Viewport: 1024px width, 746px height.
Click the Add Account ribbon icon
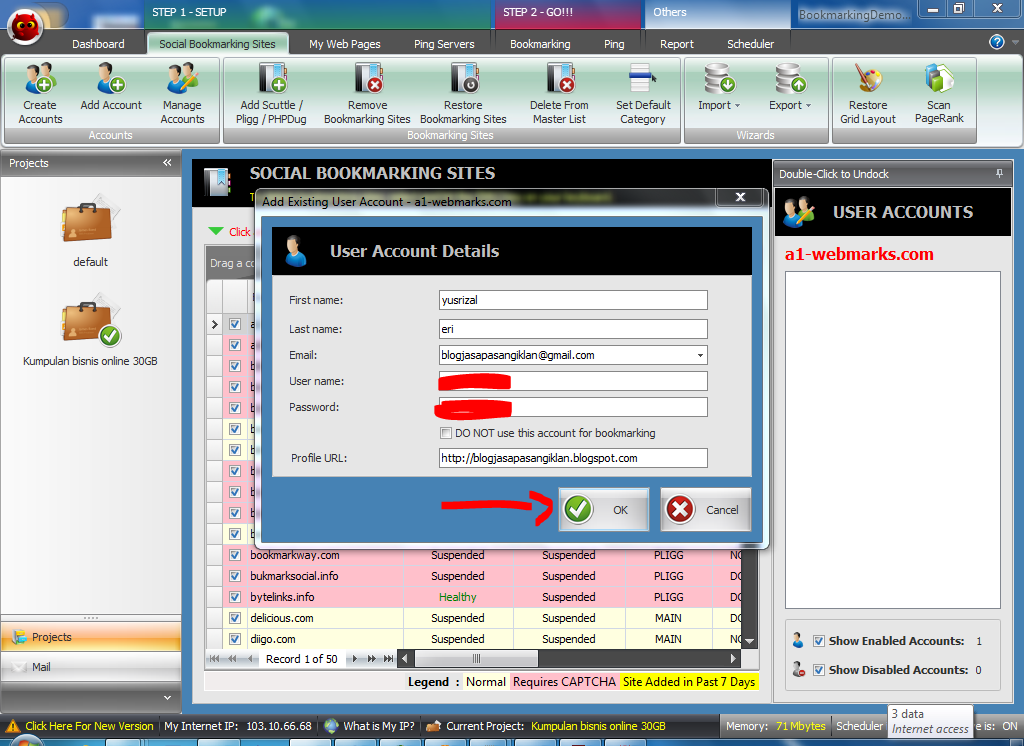point(111,87)
